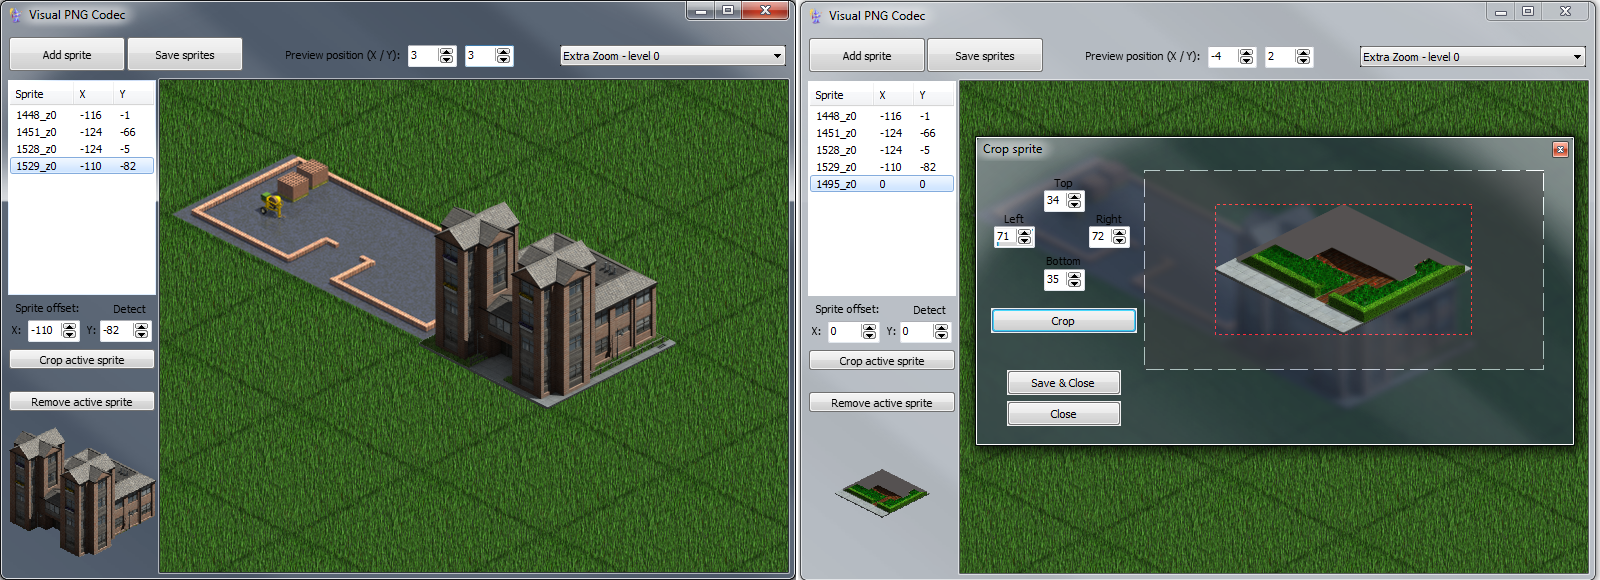Viewport: 1600px width, 580px height.
Task: Click Close button in Crop sprite dialog
Action: [1063, 414]
